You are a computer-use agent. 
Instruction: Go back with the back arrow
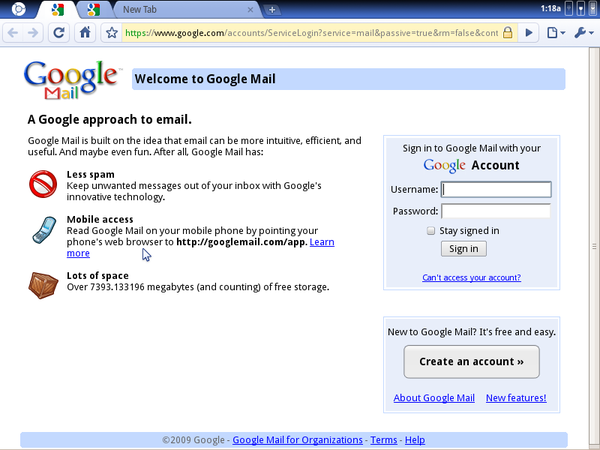click(13, 33)
